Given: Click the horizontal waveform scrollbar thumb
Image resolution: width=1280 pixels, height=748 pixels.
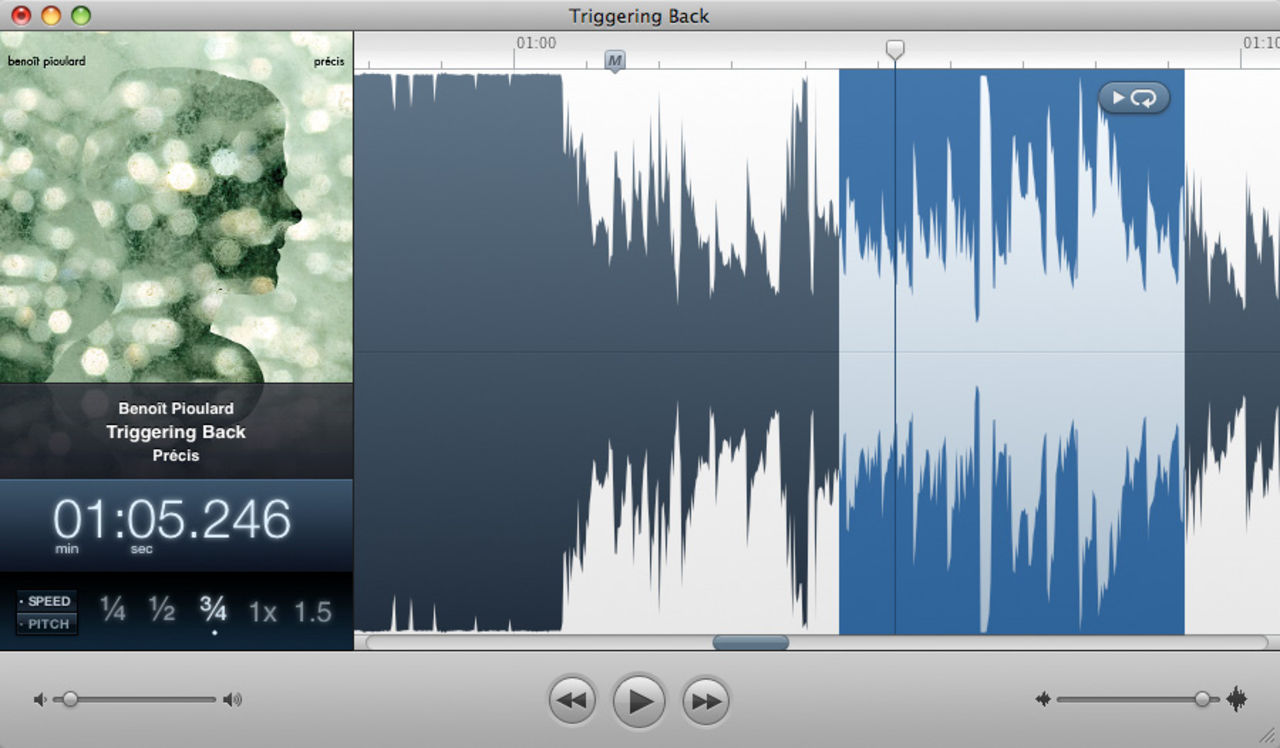Looking at the screenshot, I should 750,643.
